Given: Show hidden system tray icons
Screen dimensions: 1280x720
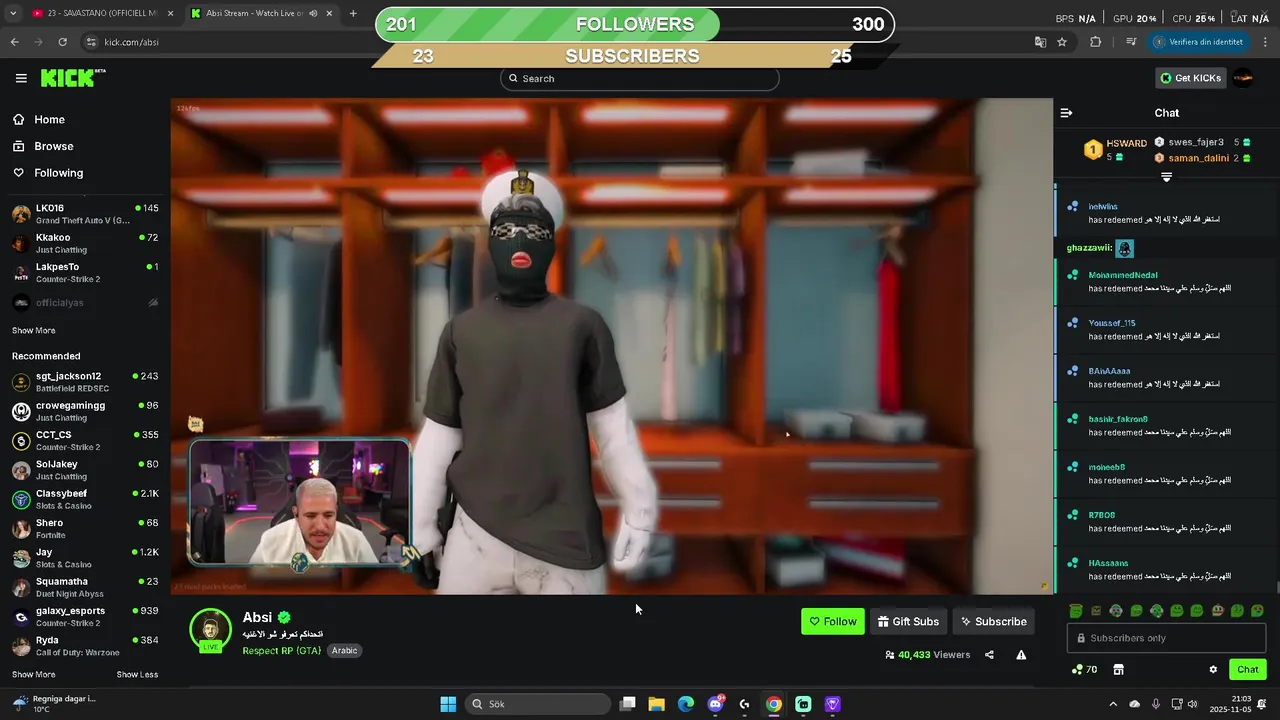Looking at the screenshot, I should (1113, 704).
